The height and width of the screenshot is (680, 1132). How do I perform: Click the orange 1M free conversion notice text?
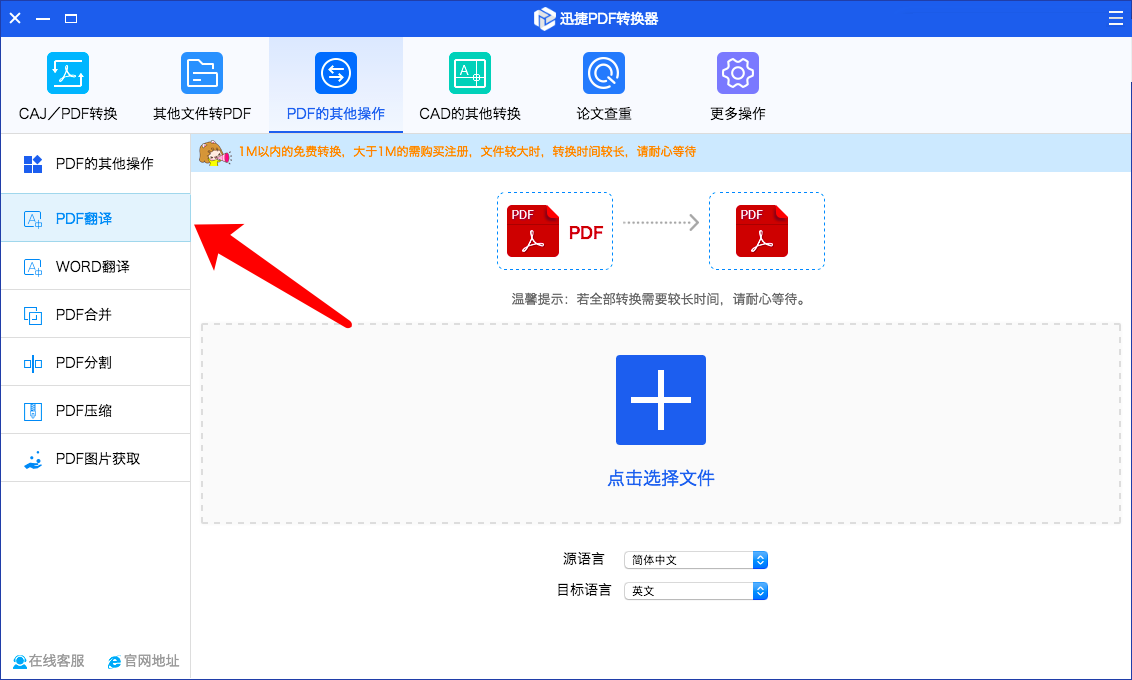tap(467, 152)
